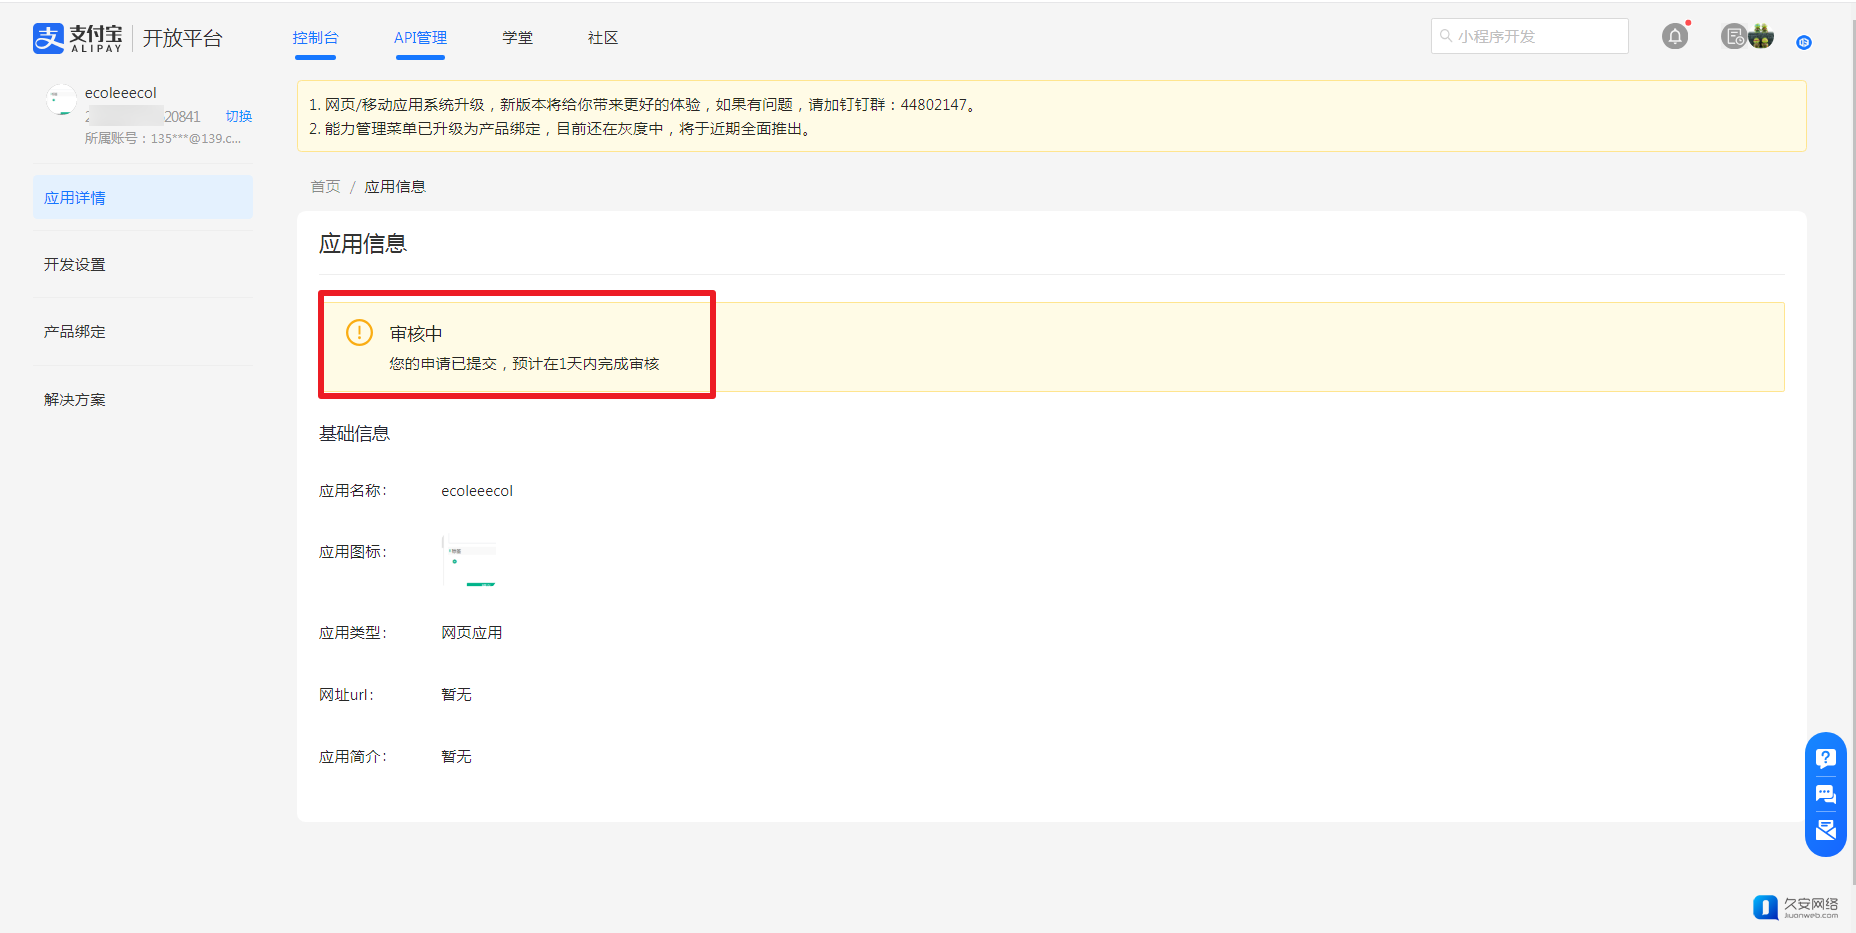Click the envelope feedback icon
Screen dimensions: 1856x933
pyautogui.click(x=1825, y=830)
